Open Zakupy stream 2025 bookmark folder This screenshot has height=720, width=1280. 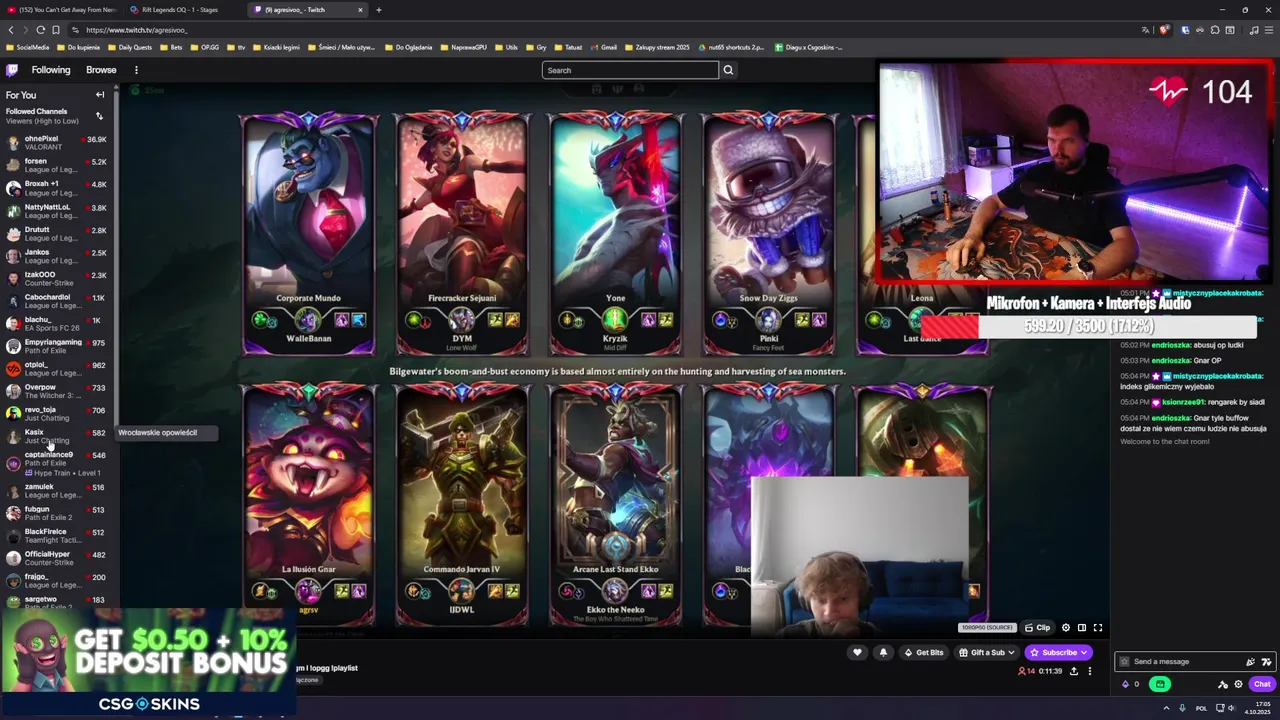pos(658,47)
